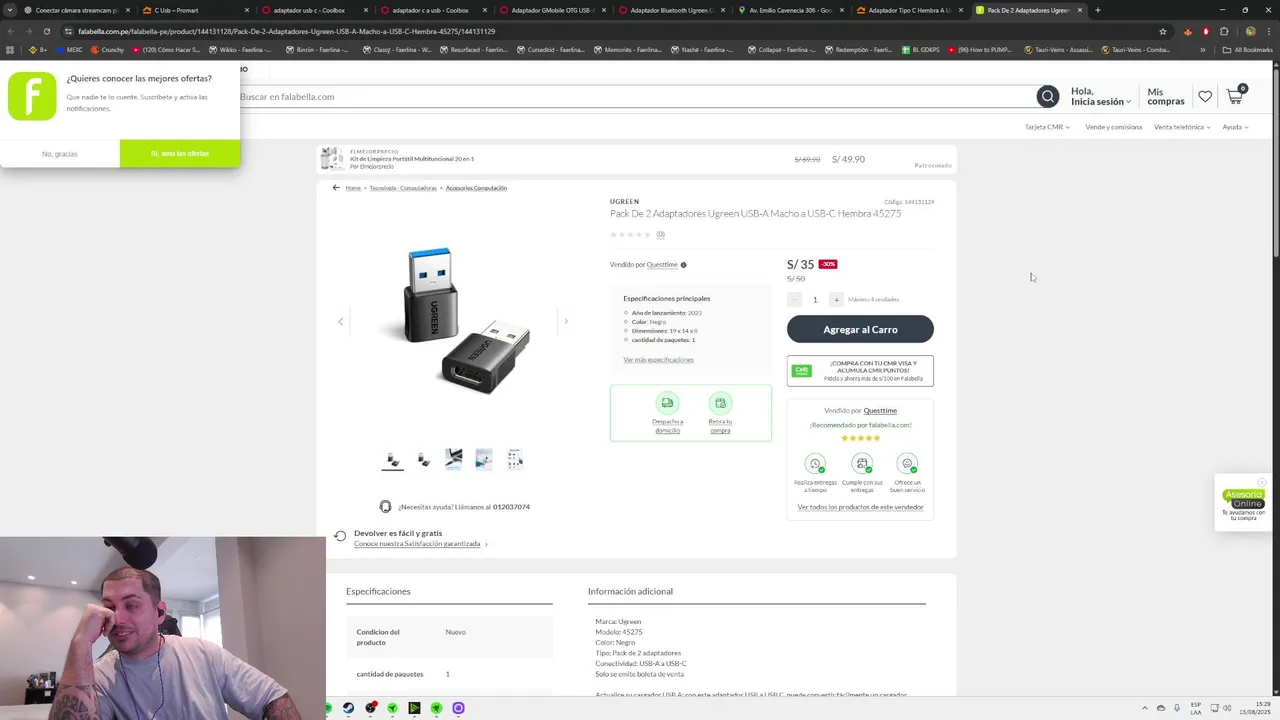Click the Realiza entregas a tiempo icon

pyautogui.click(x=815, y=464)
